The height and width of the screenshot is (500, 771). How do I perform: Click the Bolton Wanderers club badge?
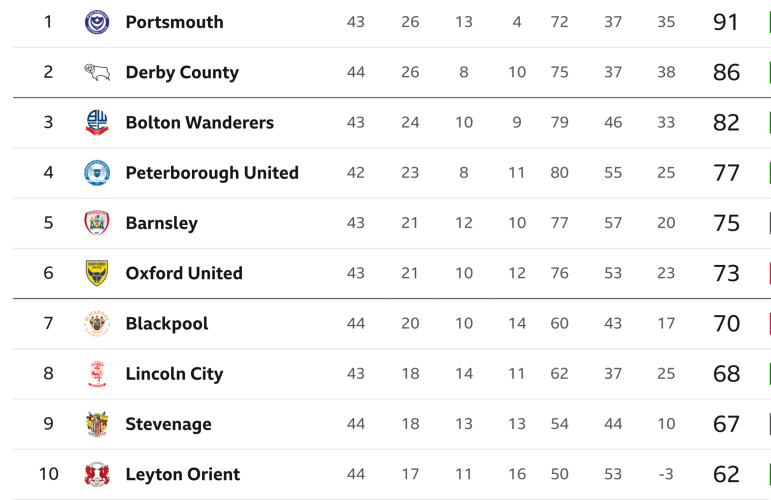(x=97, y=123)
